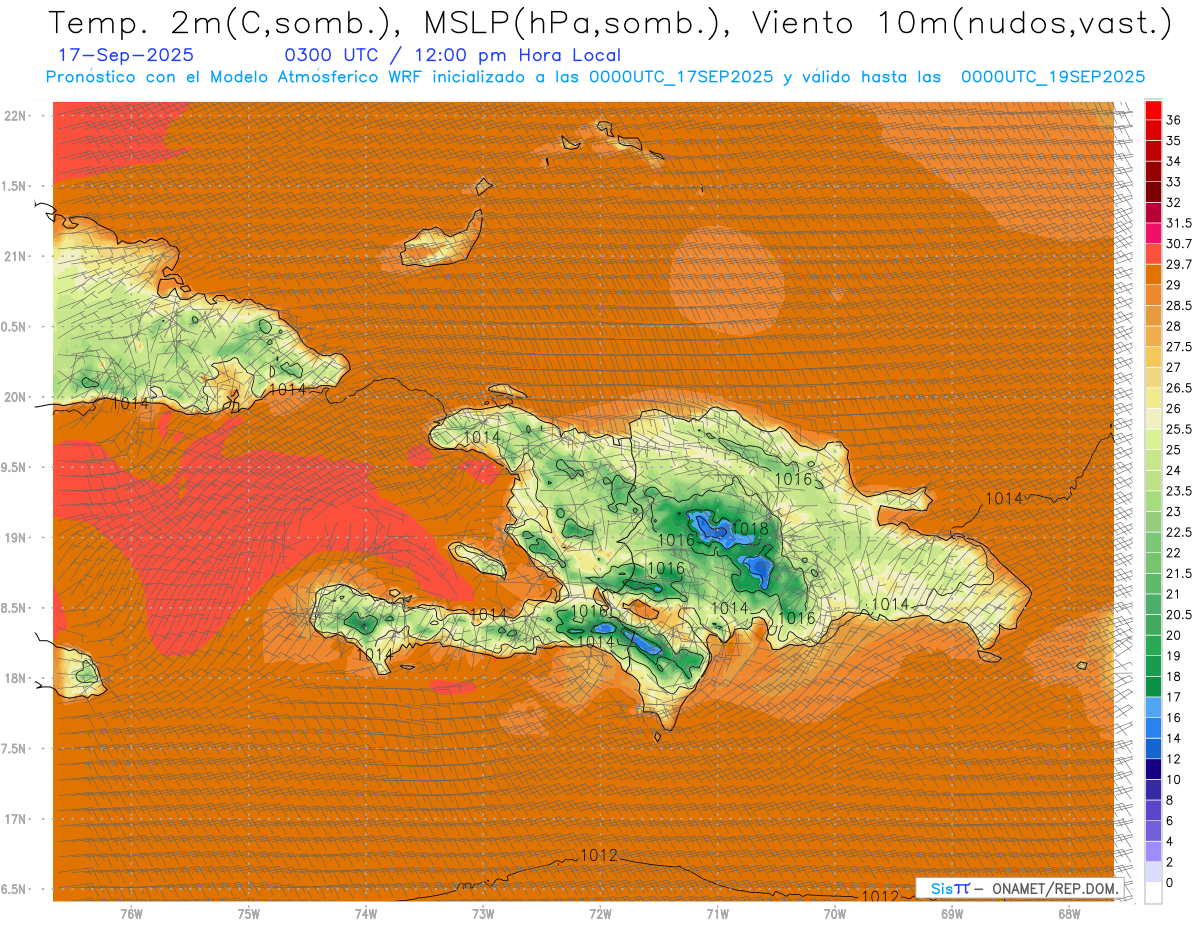Click the brightest red swatch atop the legend
The height and width of the screenshot is (927, 1200).
click(1153, 109)
